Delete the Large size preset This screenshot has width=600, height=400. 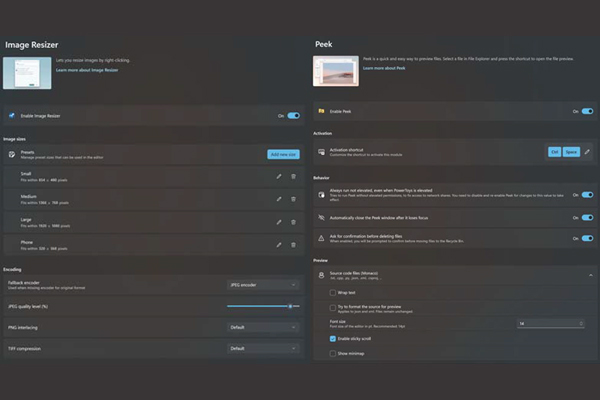[x=293, y=222]
